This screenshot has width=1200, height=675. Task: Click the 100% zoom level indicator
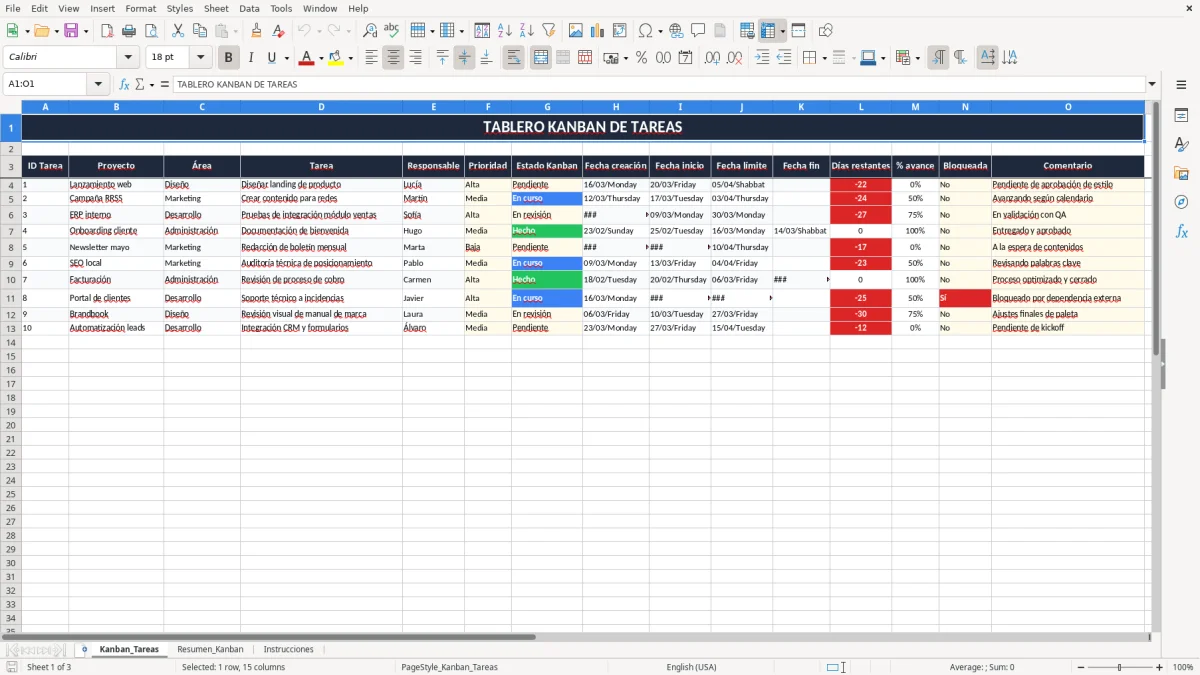point(1182,667)
